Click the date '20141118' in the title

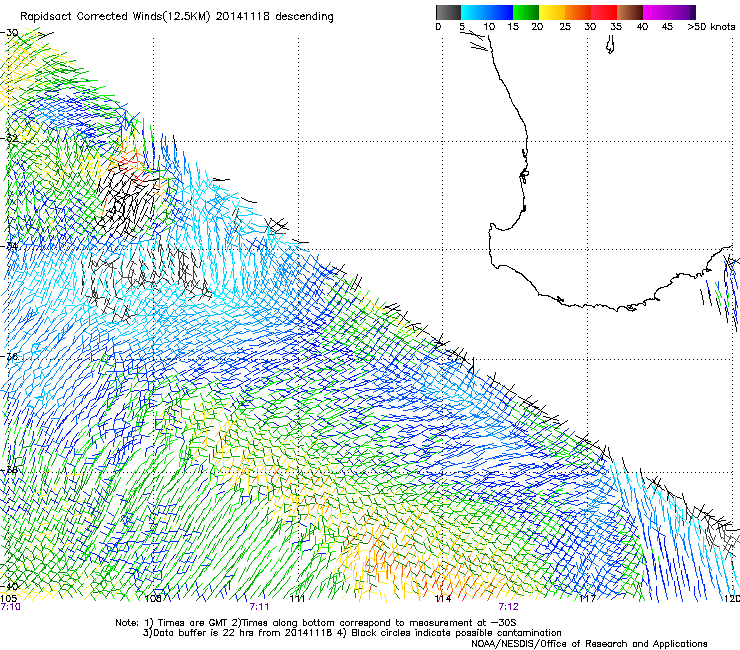click(243, 17)
